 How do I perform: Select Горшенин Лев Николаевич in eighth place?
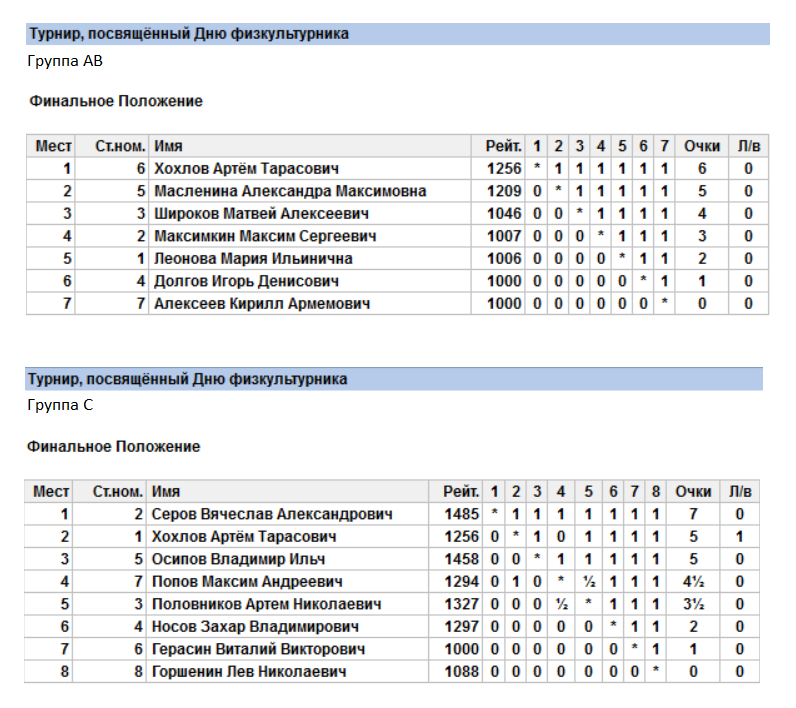249,671
